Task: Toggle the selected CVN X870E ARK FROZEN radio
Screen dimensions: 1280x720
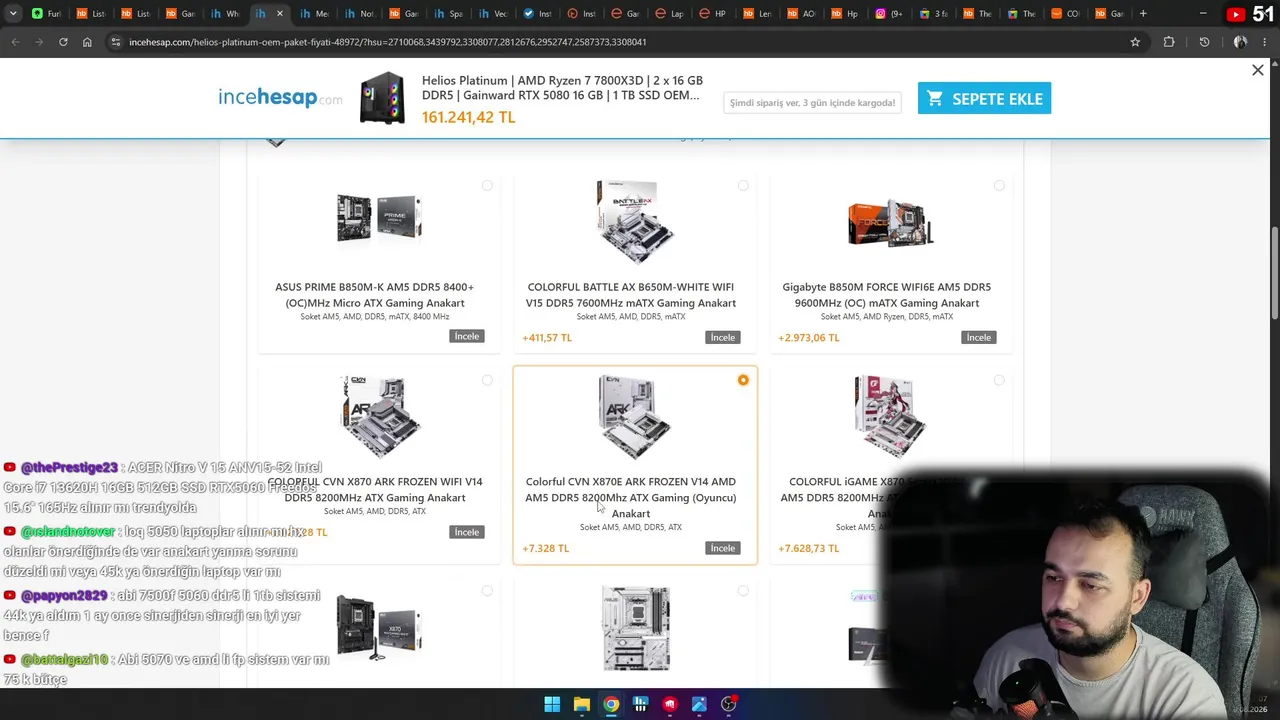Action: pos(743,381)
